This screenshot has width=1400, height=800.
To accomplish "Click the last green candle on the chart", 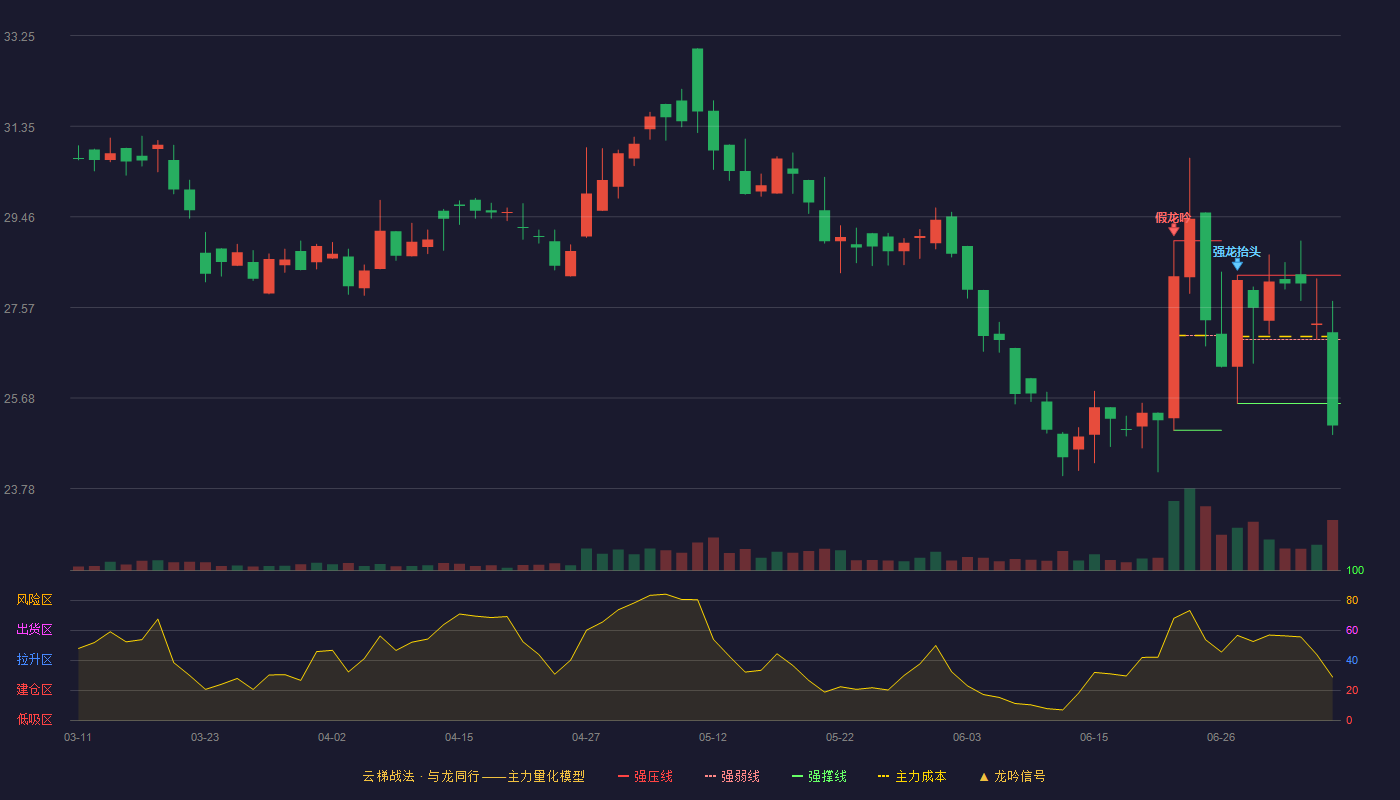I will (x=1332, y=379).
